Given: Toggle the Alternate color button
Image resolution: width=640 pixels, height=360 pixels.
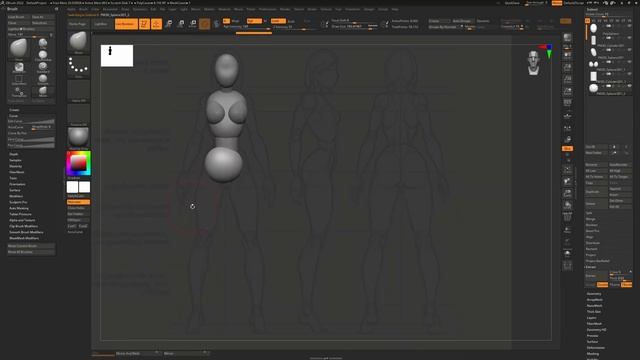Looking at the screenshot, I should [x=78, y=202].
